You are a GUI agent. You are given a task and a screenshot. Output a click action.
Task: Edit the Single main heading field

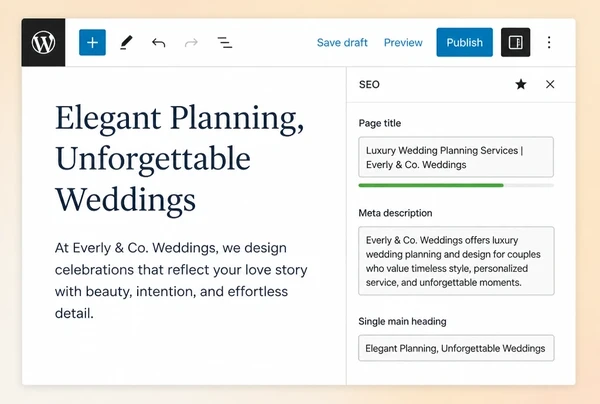click(x=456, y=348)
